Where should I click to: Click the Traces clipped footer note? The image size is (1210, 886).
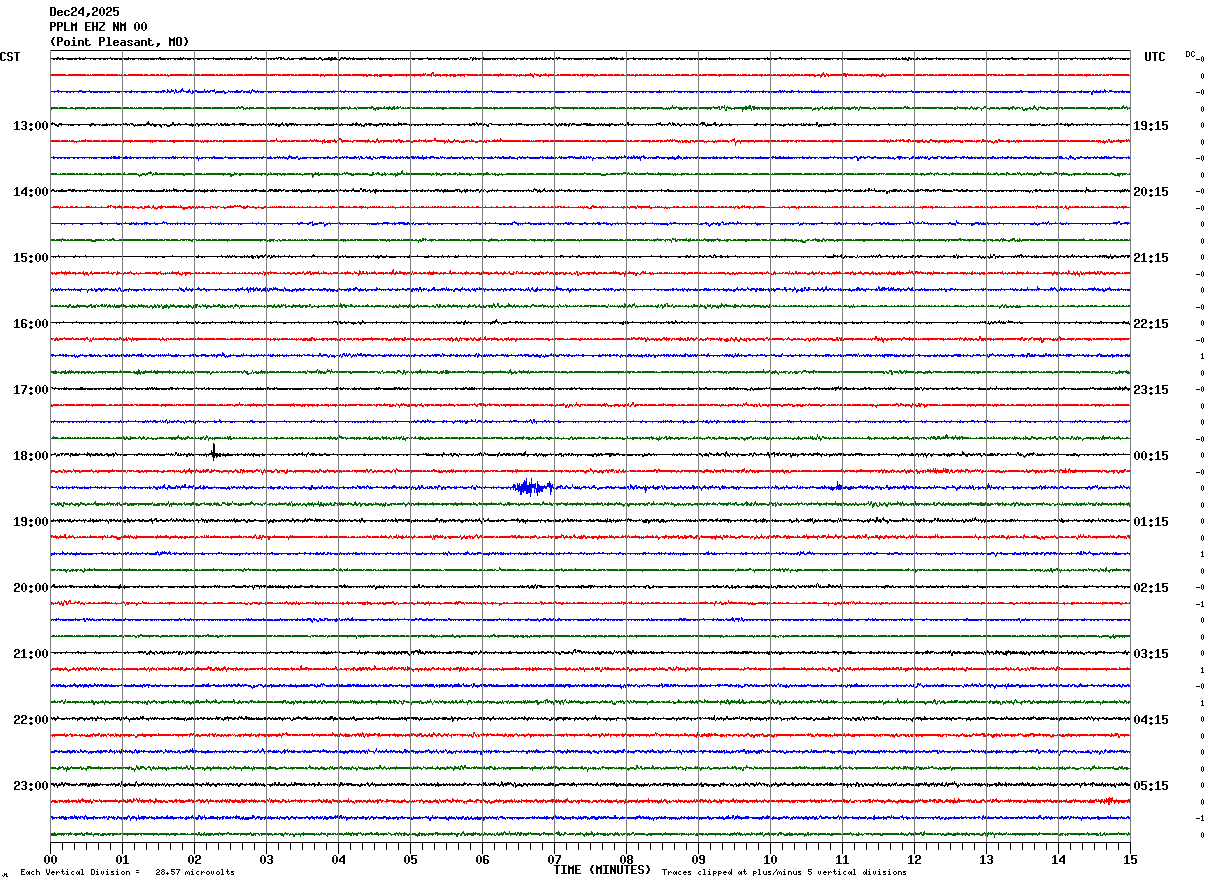click(x=784, y=873)
